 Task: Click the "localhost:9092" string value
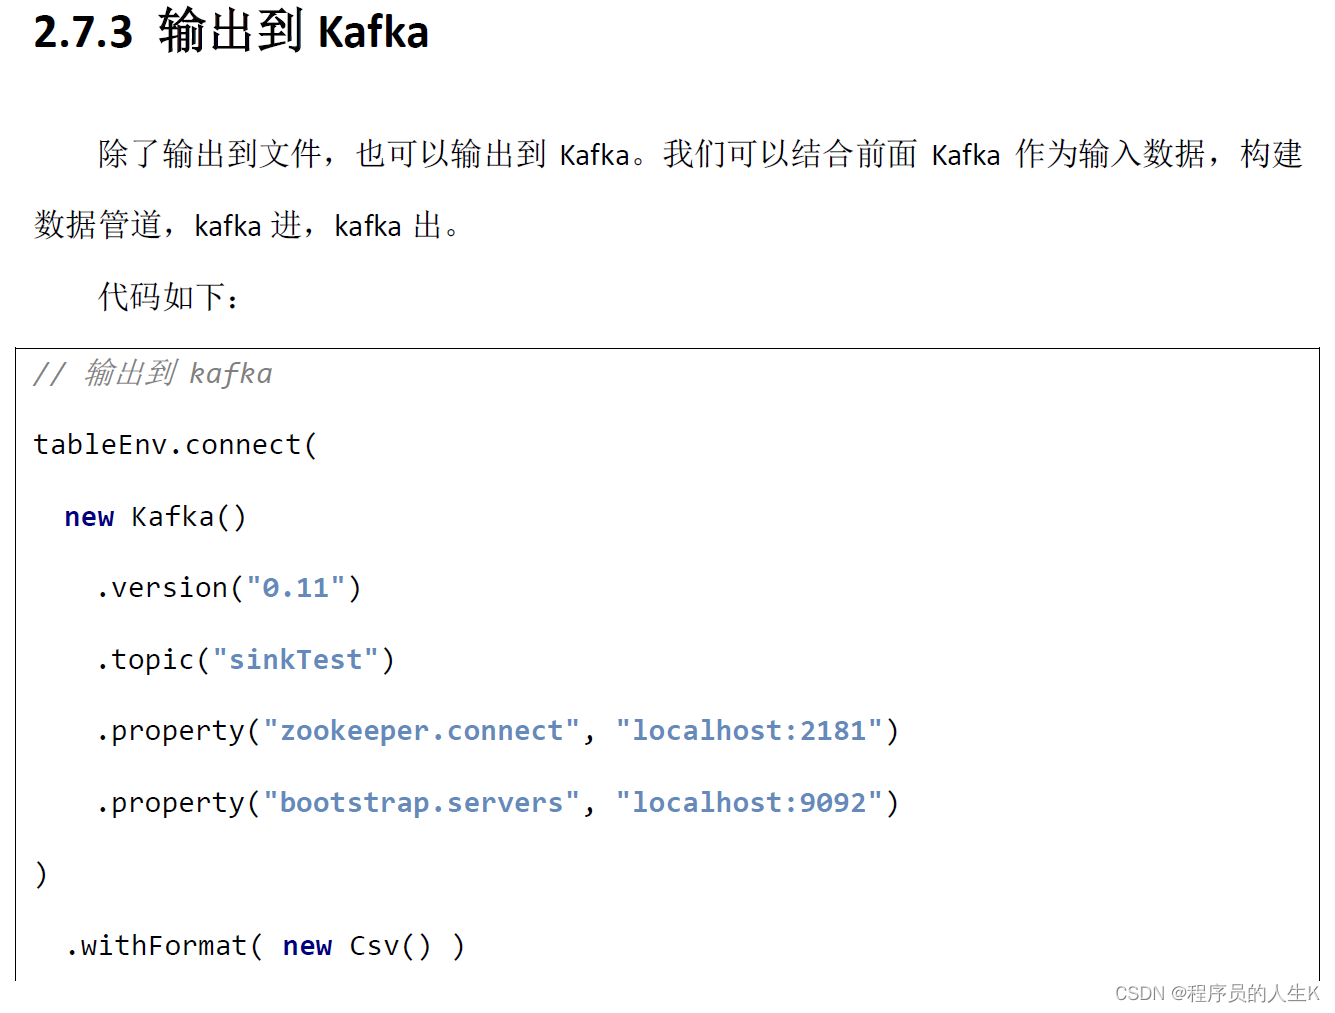click(749, 803)
